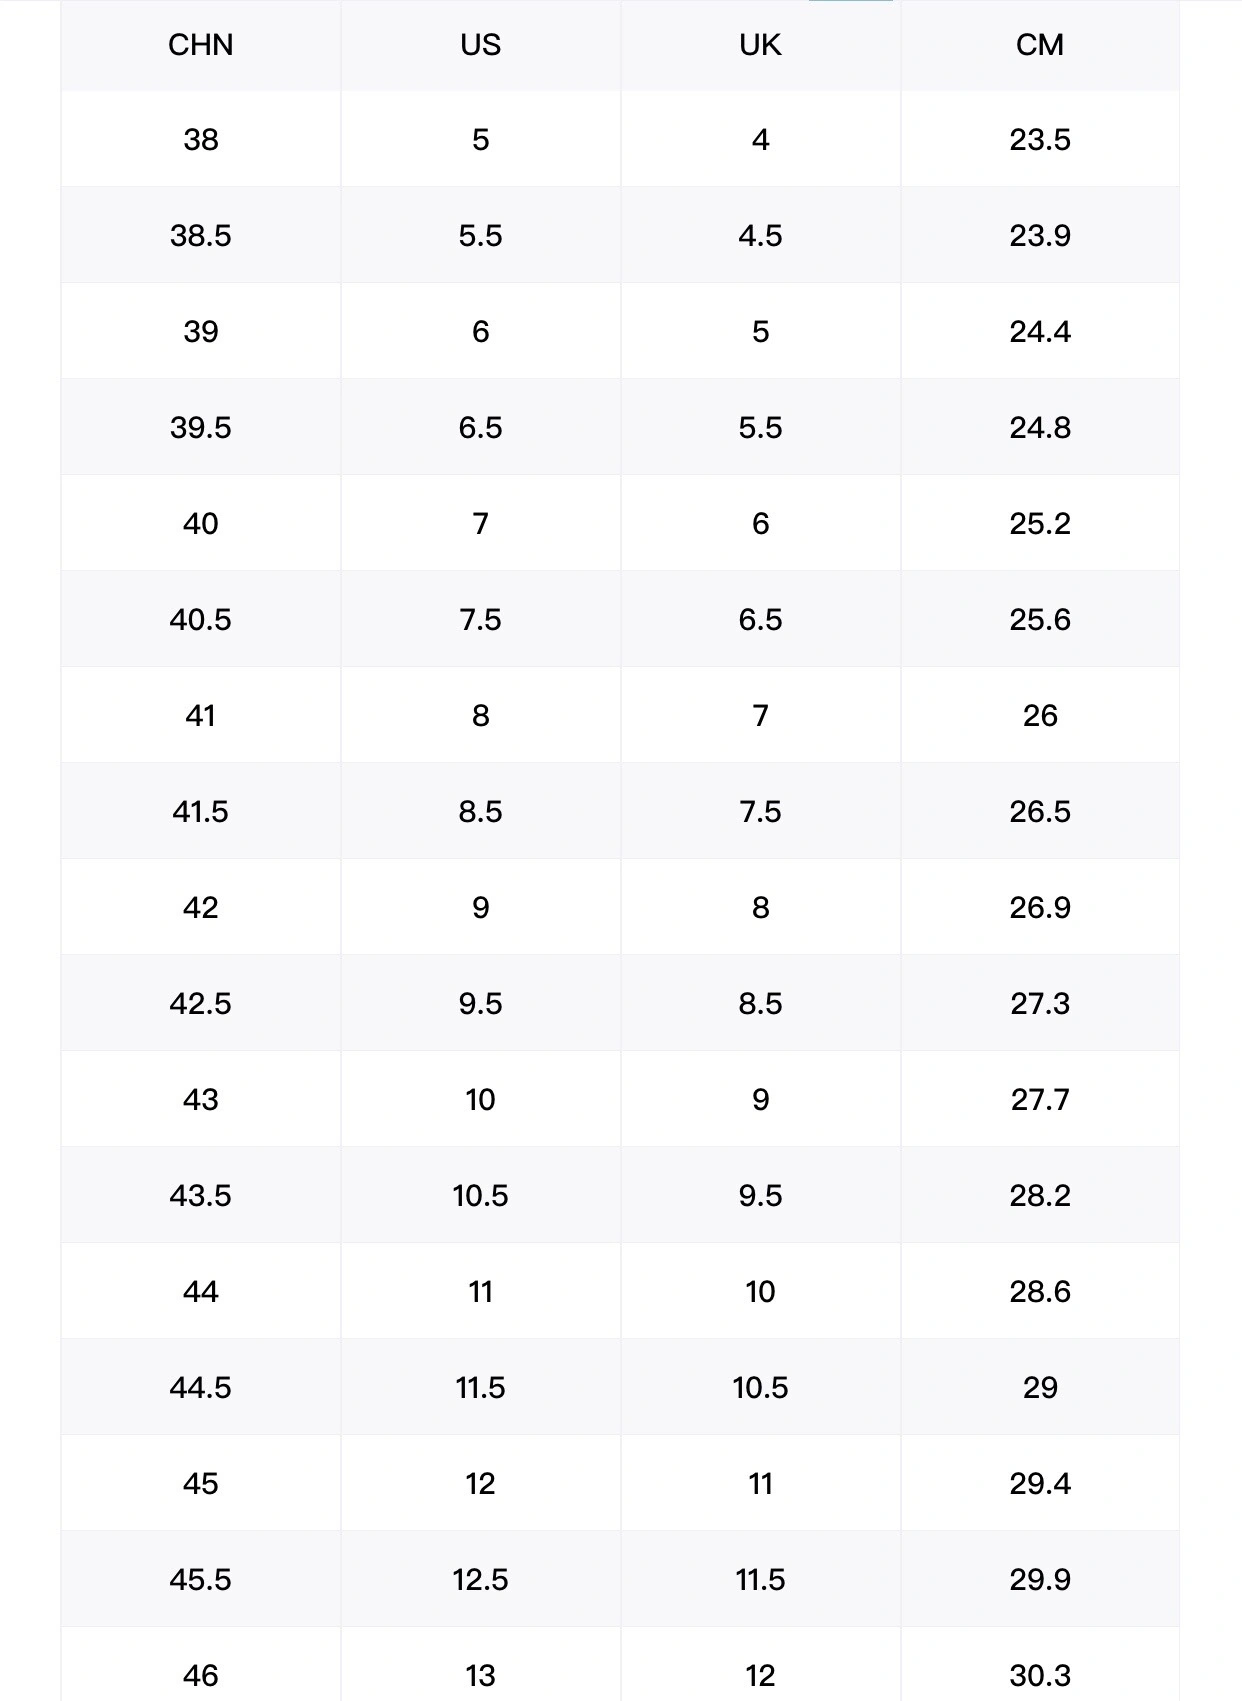Image resolution: width=1242 pixels, height=1701 pixels.
Task: Click the CHN 38.5 cell
Action: 200,235
